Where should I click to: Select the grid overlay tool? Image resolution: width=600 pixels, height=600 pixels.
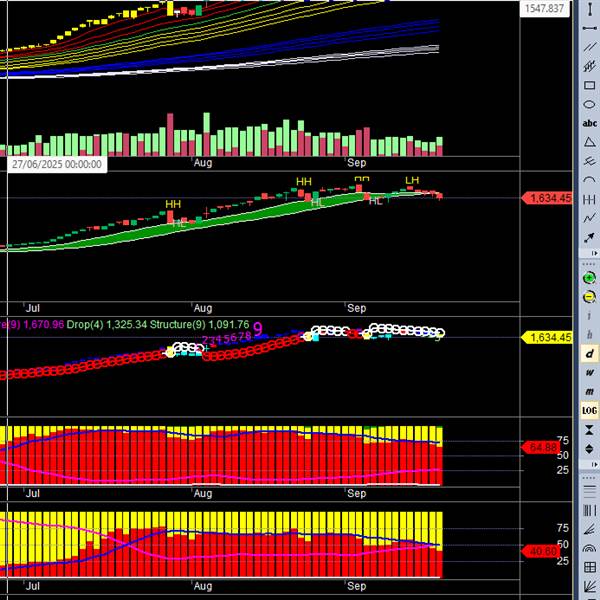click(589, 567)
